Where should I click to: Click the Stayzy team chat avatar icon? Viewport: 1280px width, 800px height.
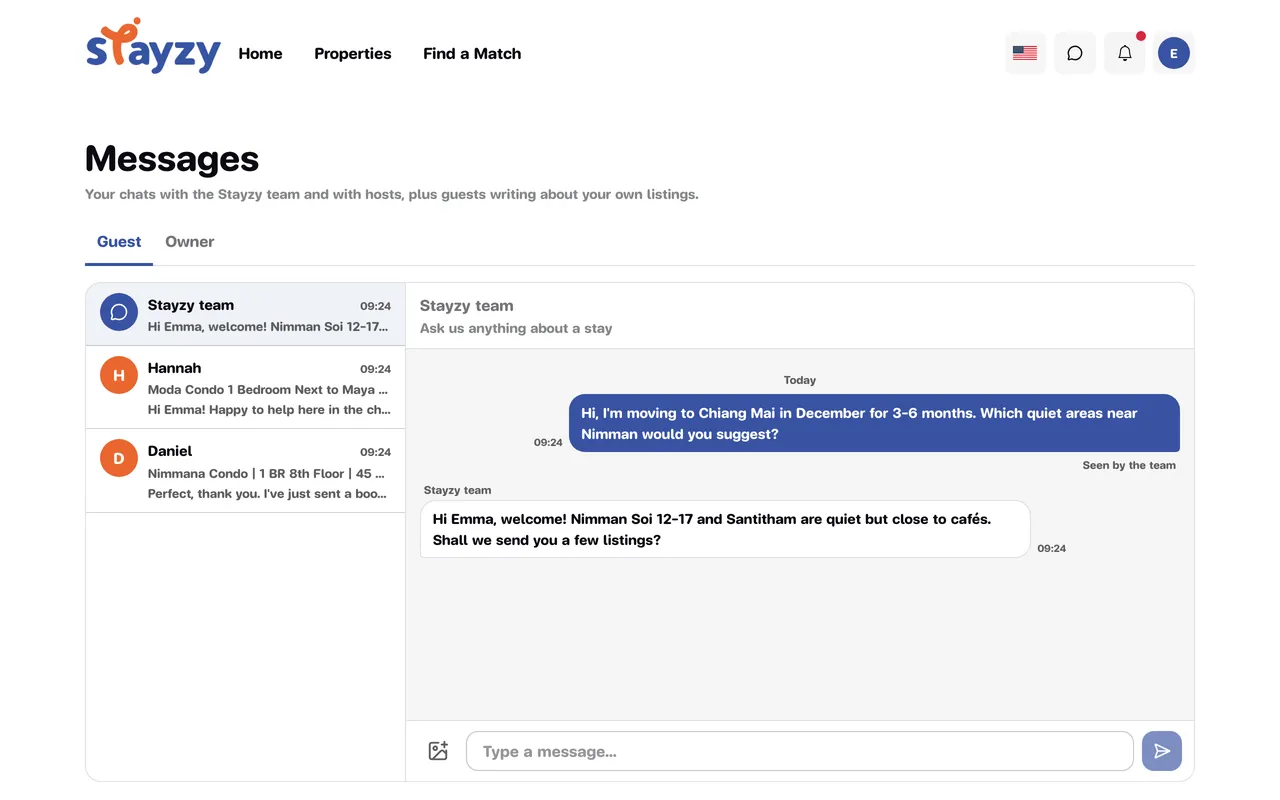click(x=119, y=312)
